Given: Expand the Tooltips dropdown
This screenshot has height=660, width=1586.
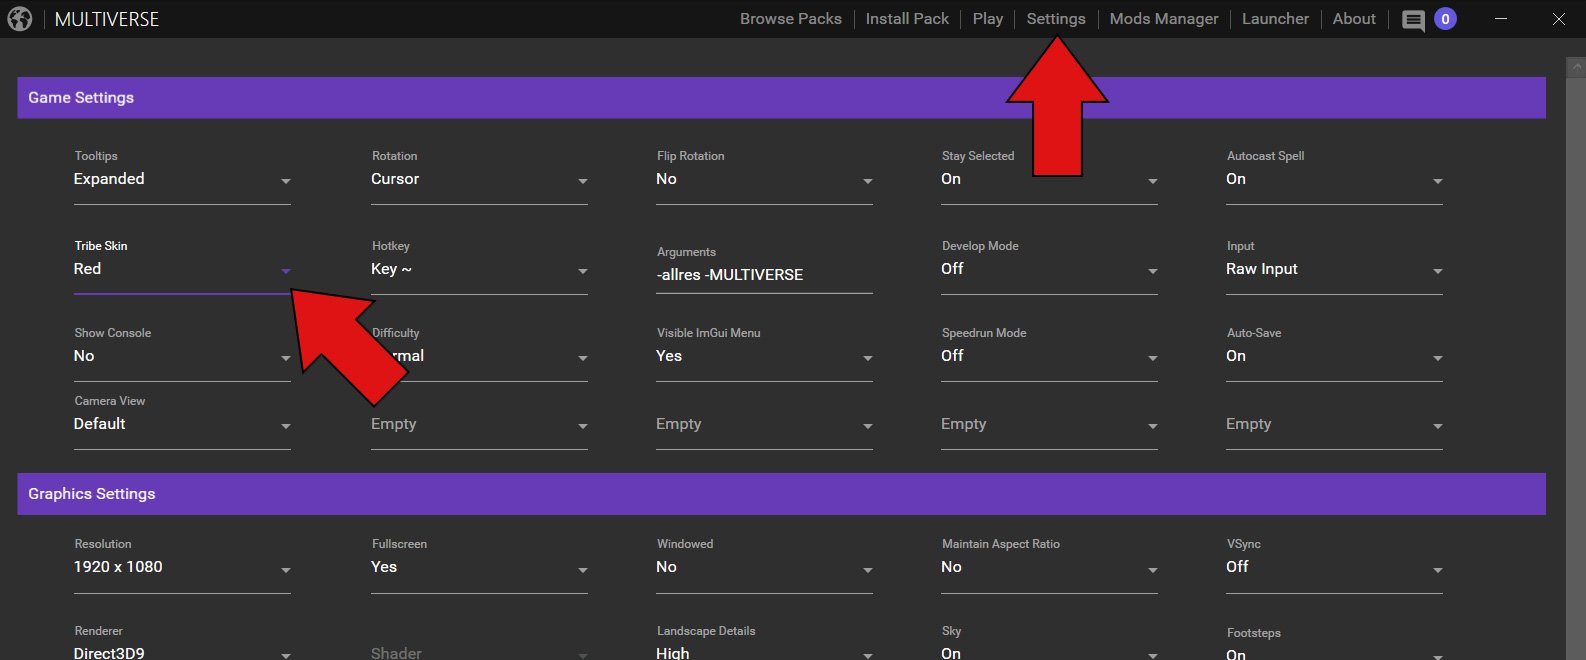Looking at the screenshot, I should [182, 180].
